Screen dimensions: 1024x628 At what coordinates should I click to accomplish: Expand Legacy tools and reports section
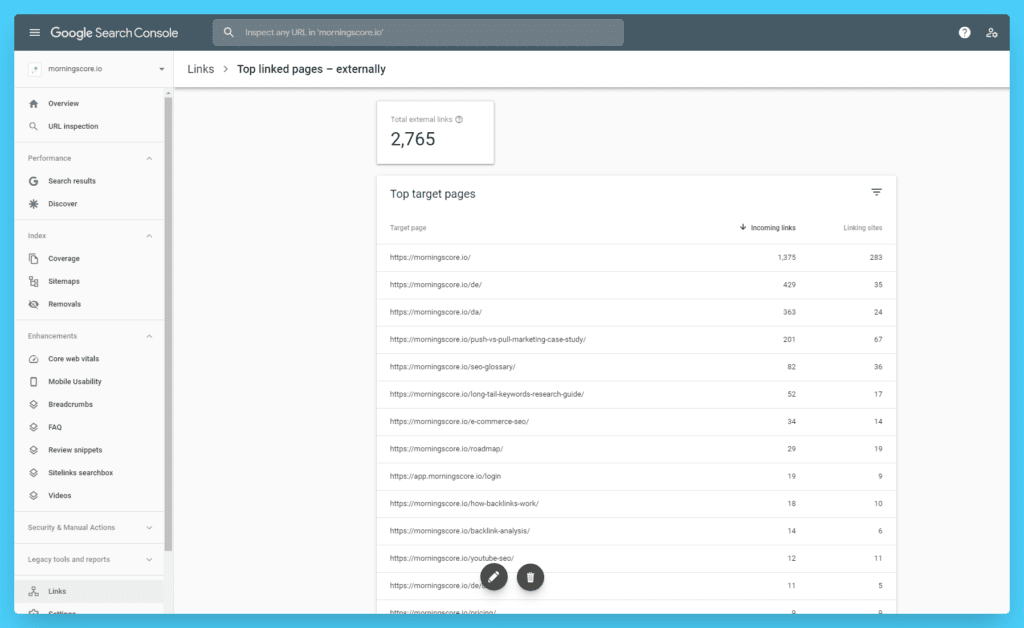pyautogui.click(x=150, y=559)
